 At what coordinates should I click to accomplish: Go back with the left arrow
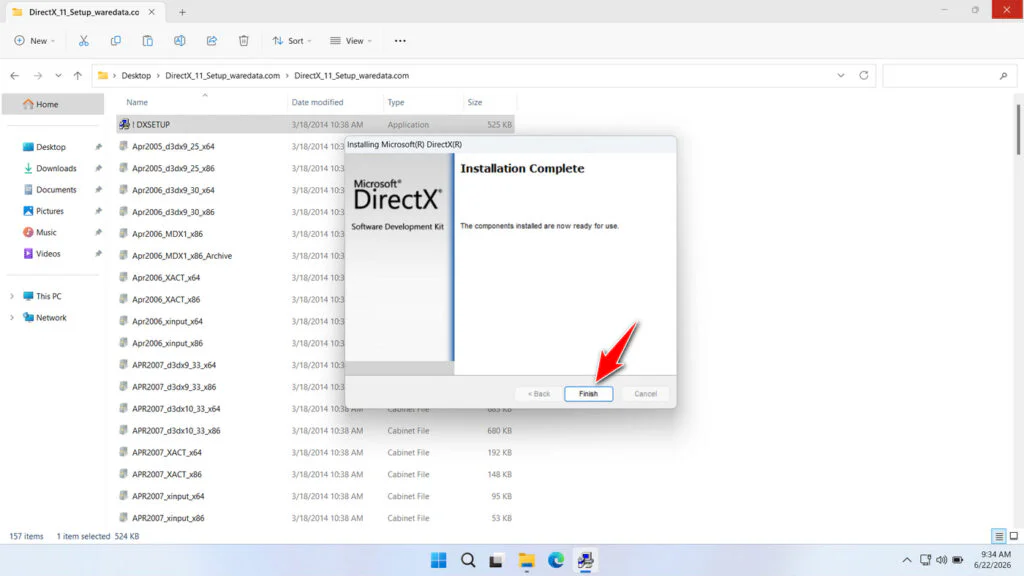click(14, 76)
